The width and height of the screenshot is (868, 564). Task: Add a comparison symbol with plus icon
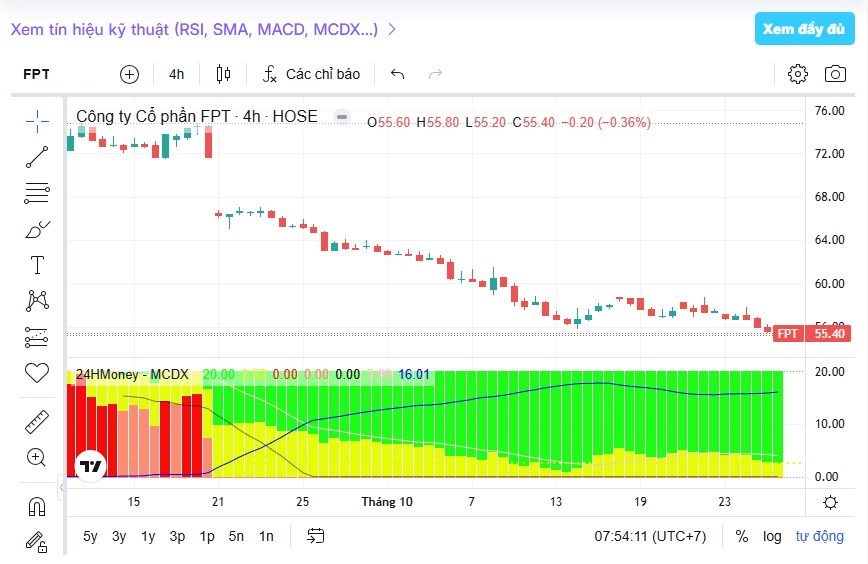coord(130,74)
